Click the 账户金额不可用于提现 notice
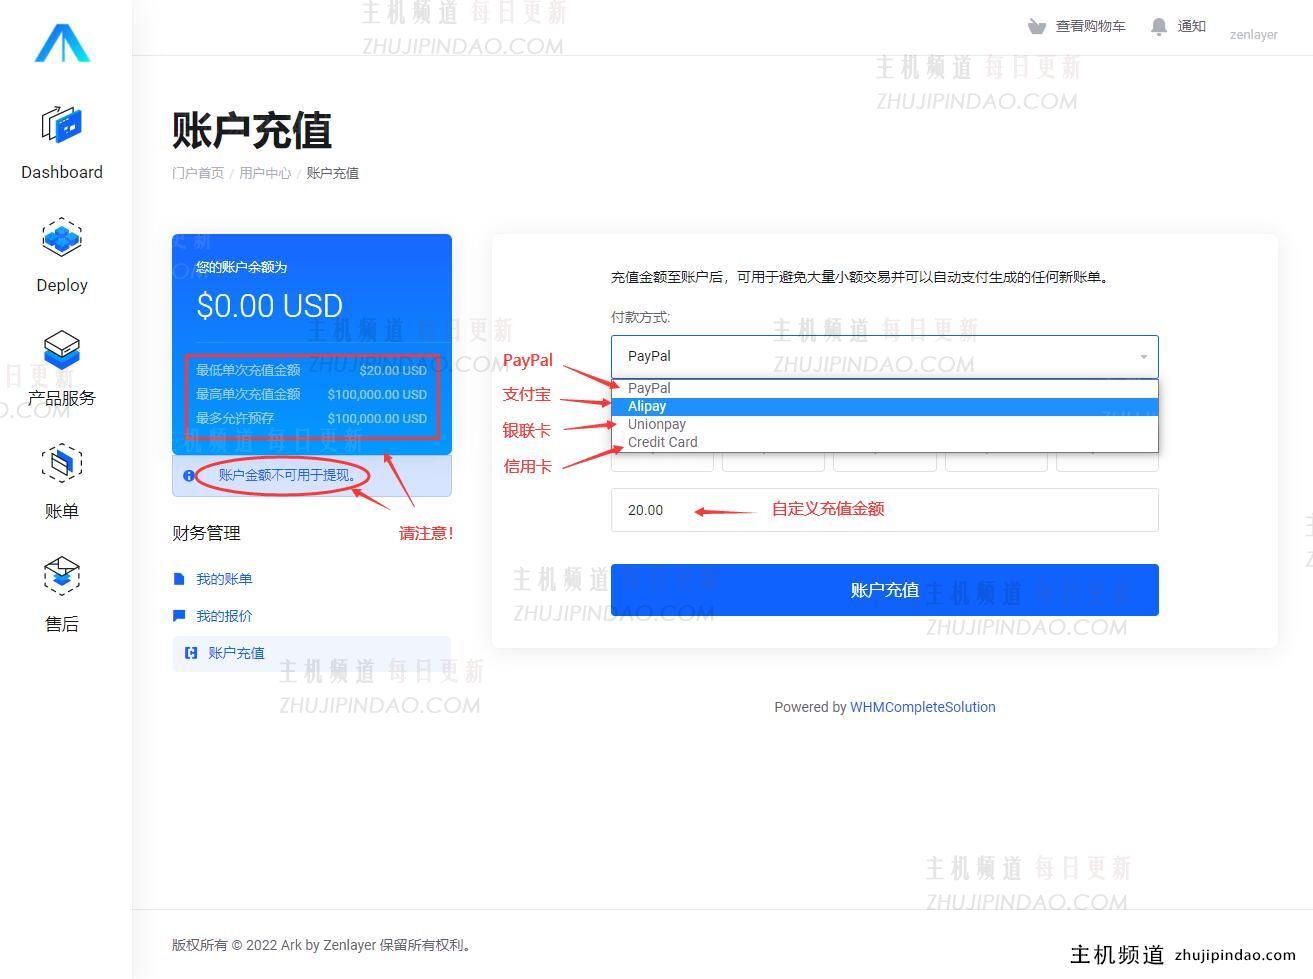The image size is (1313, 979). pos(312,475)
